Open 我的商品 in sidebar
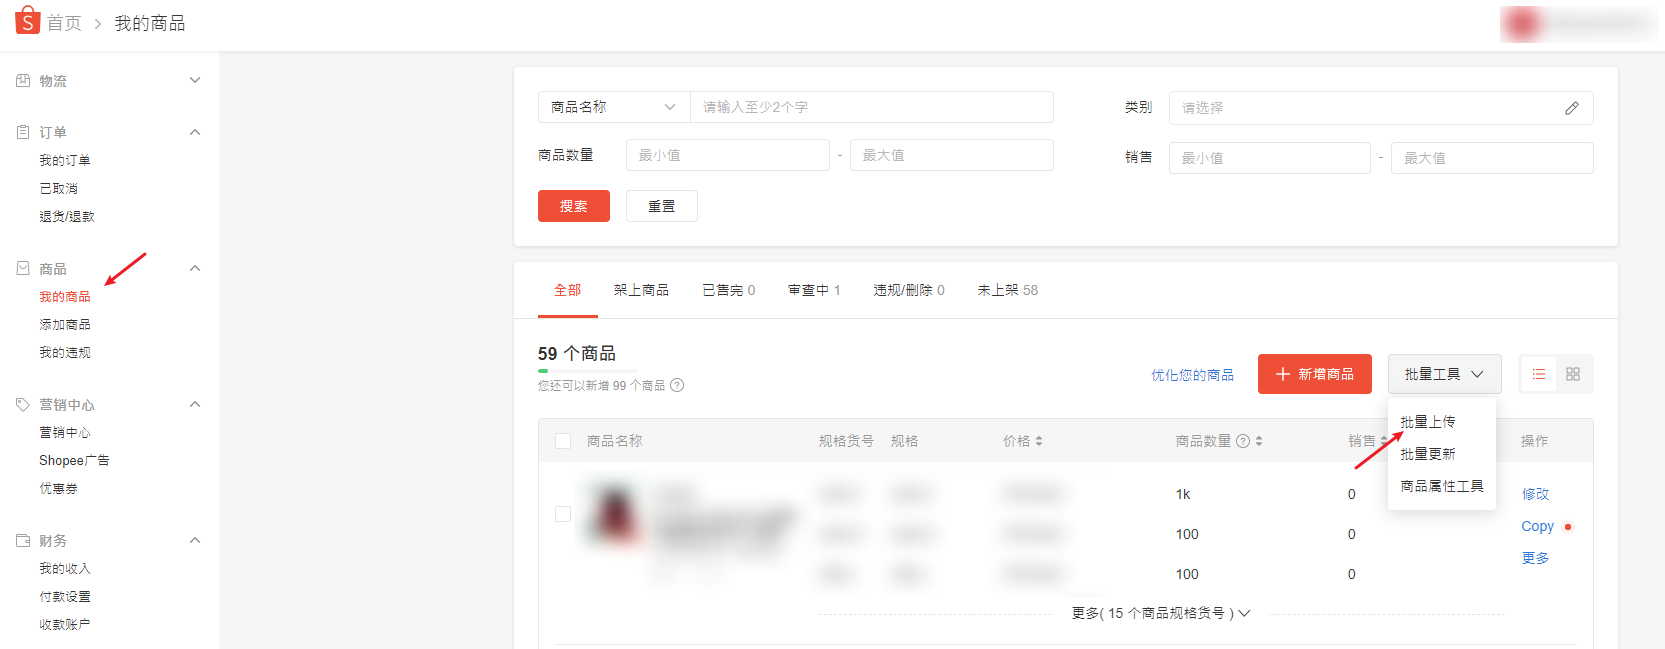The image size is (1665, 649). point(65,296)
